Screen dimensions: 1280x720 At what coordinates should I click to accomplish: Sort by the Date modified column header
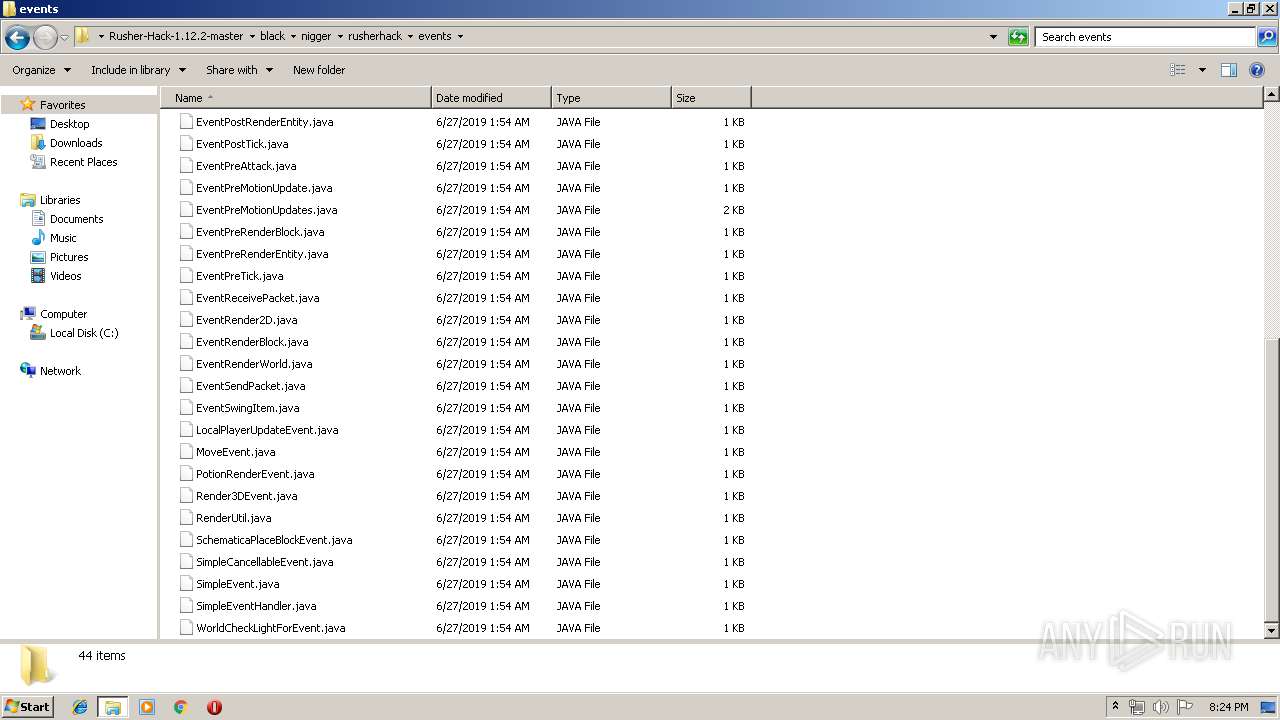click(491, 98)
